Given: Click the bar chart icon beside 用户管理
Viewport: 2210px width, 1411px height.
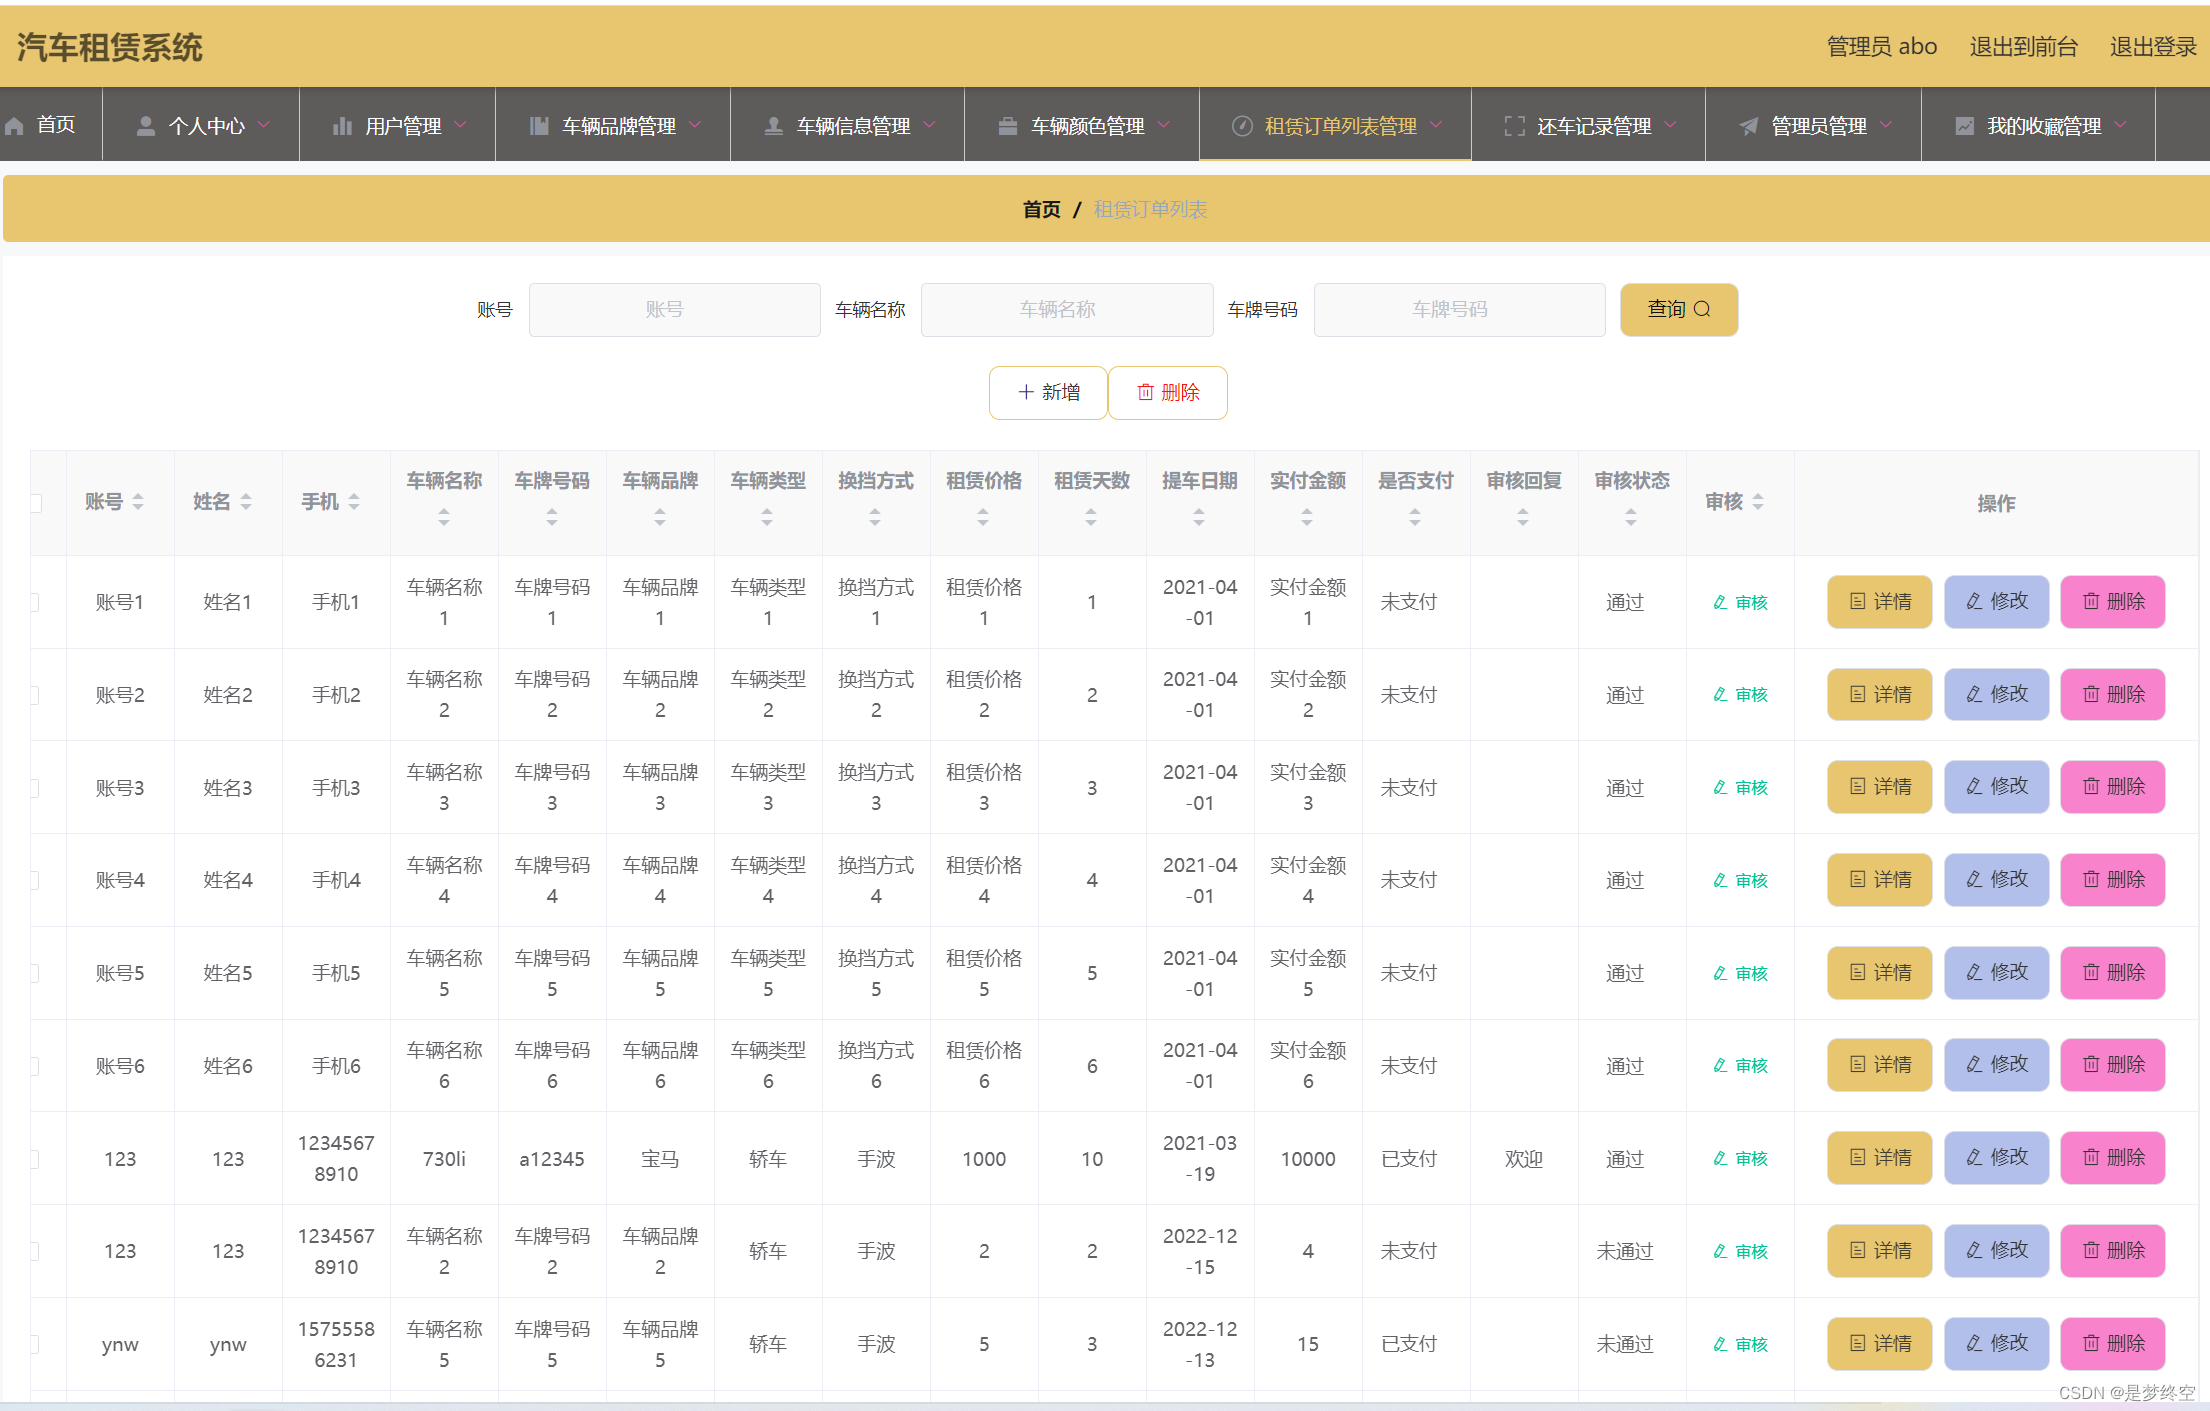Looking at the screenshot, I should pyautogui.click(x=342, y=126).
